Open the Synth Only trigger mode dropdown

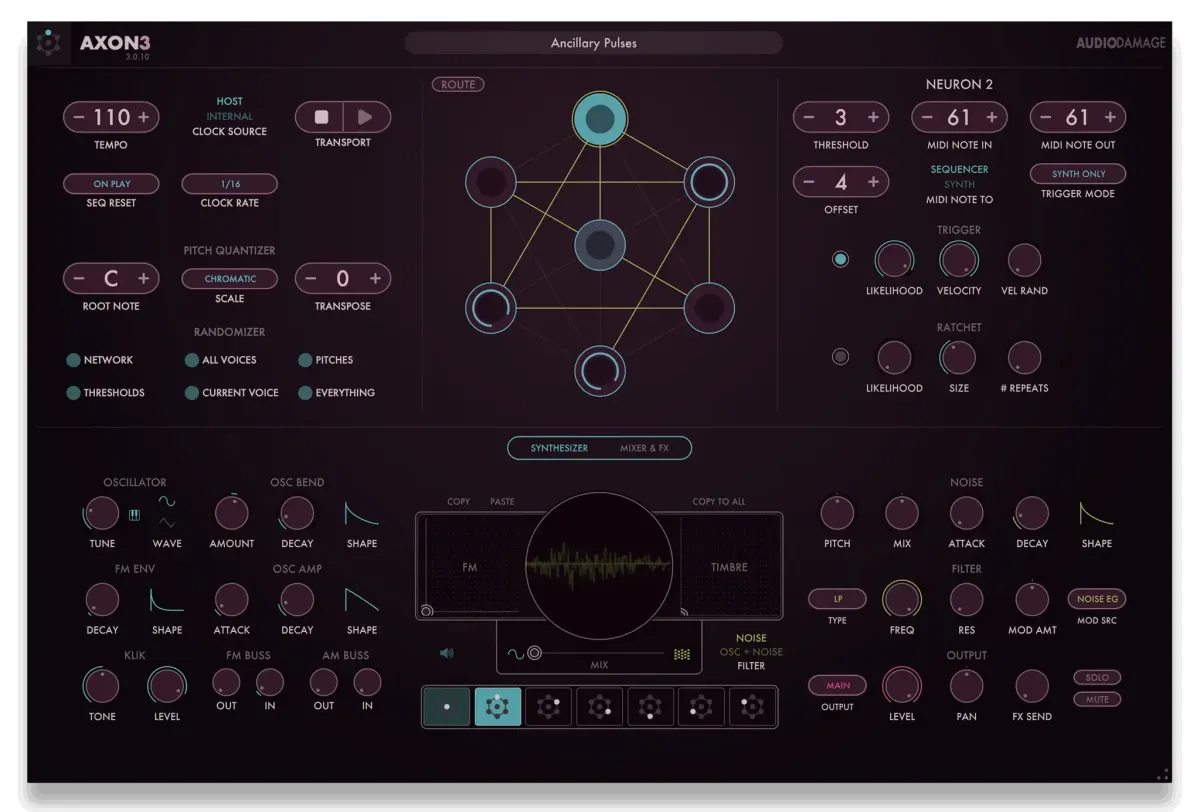tap(1078, 174)
